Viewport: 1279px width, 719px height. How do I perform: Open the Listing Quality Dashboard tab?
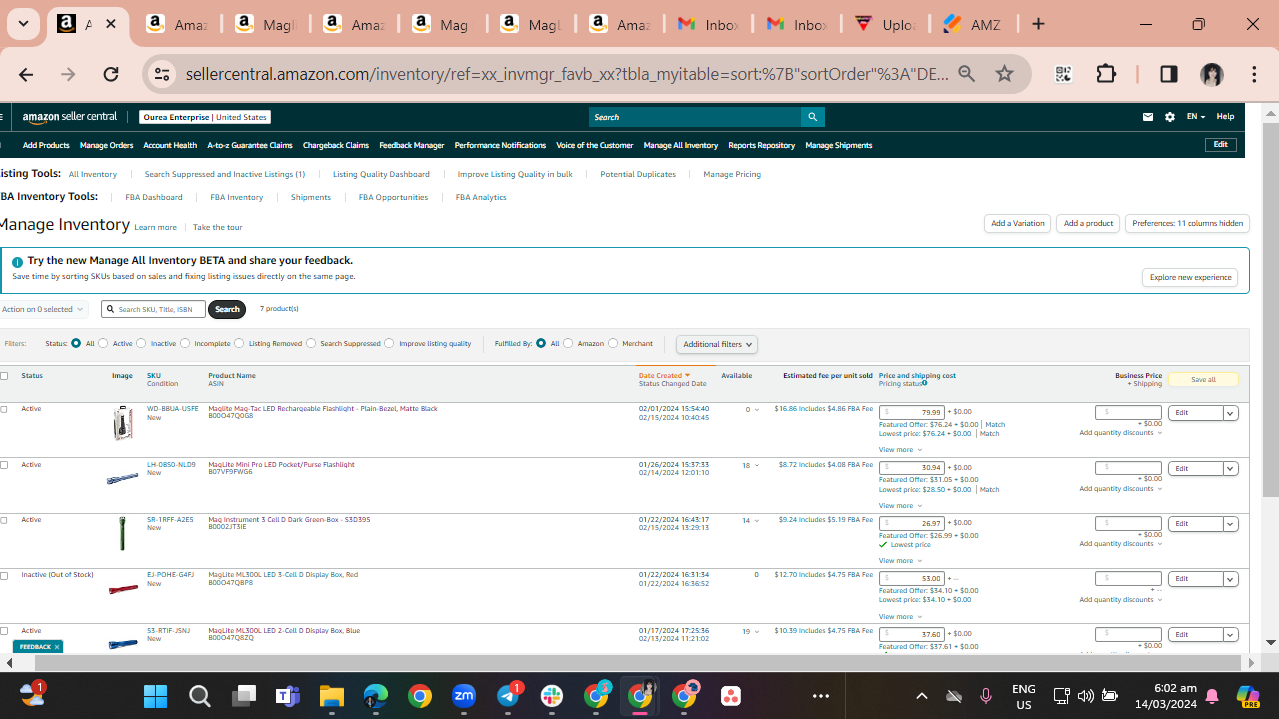(x=381, y=174)
